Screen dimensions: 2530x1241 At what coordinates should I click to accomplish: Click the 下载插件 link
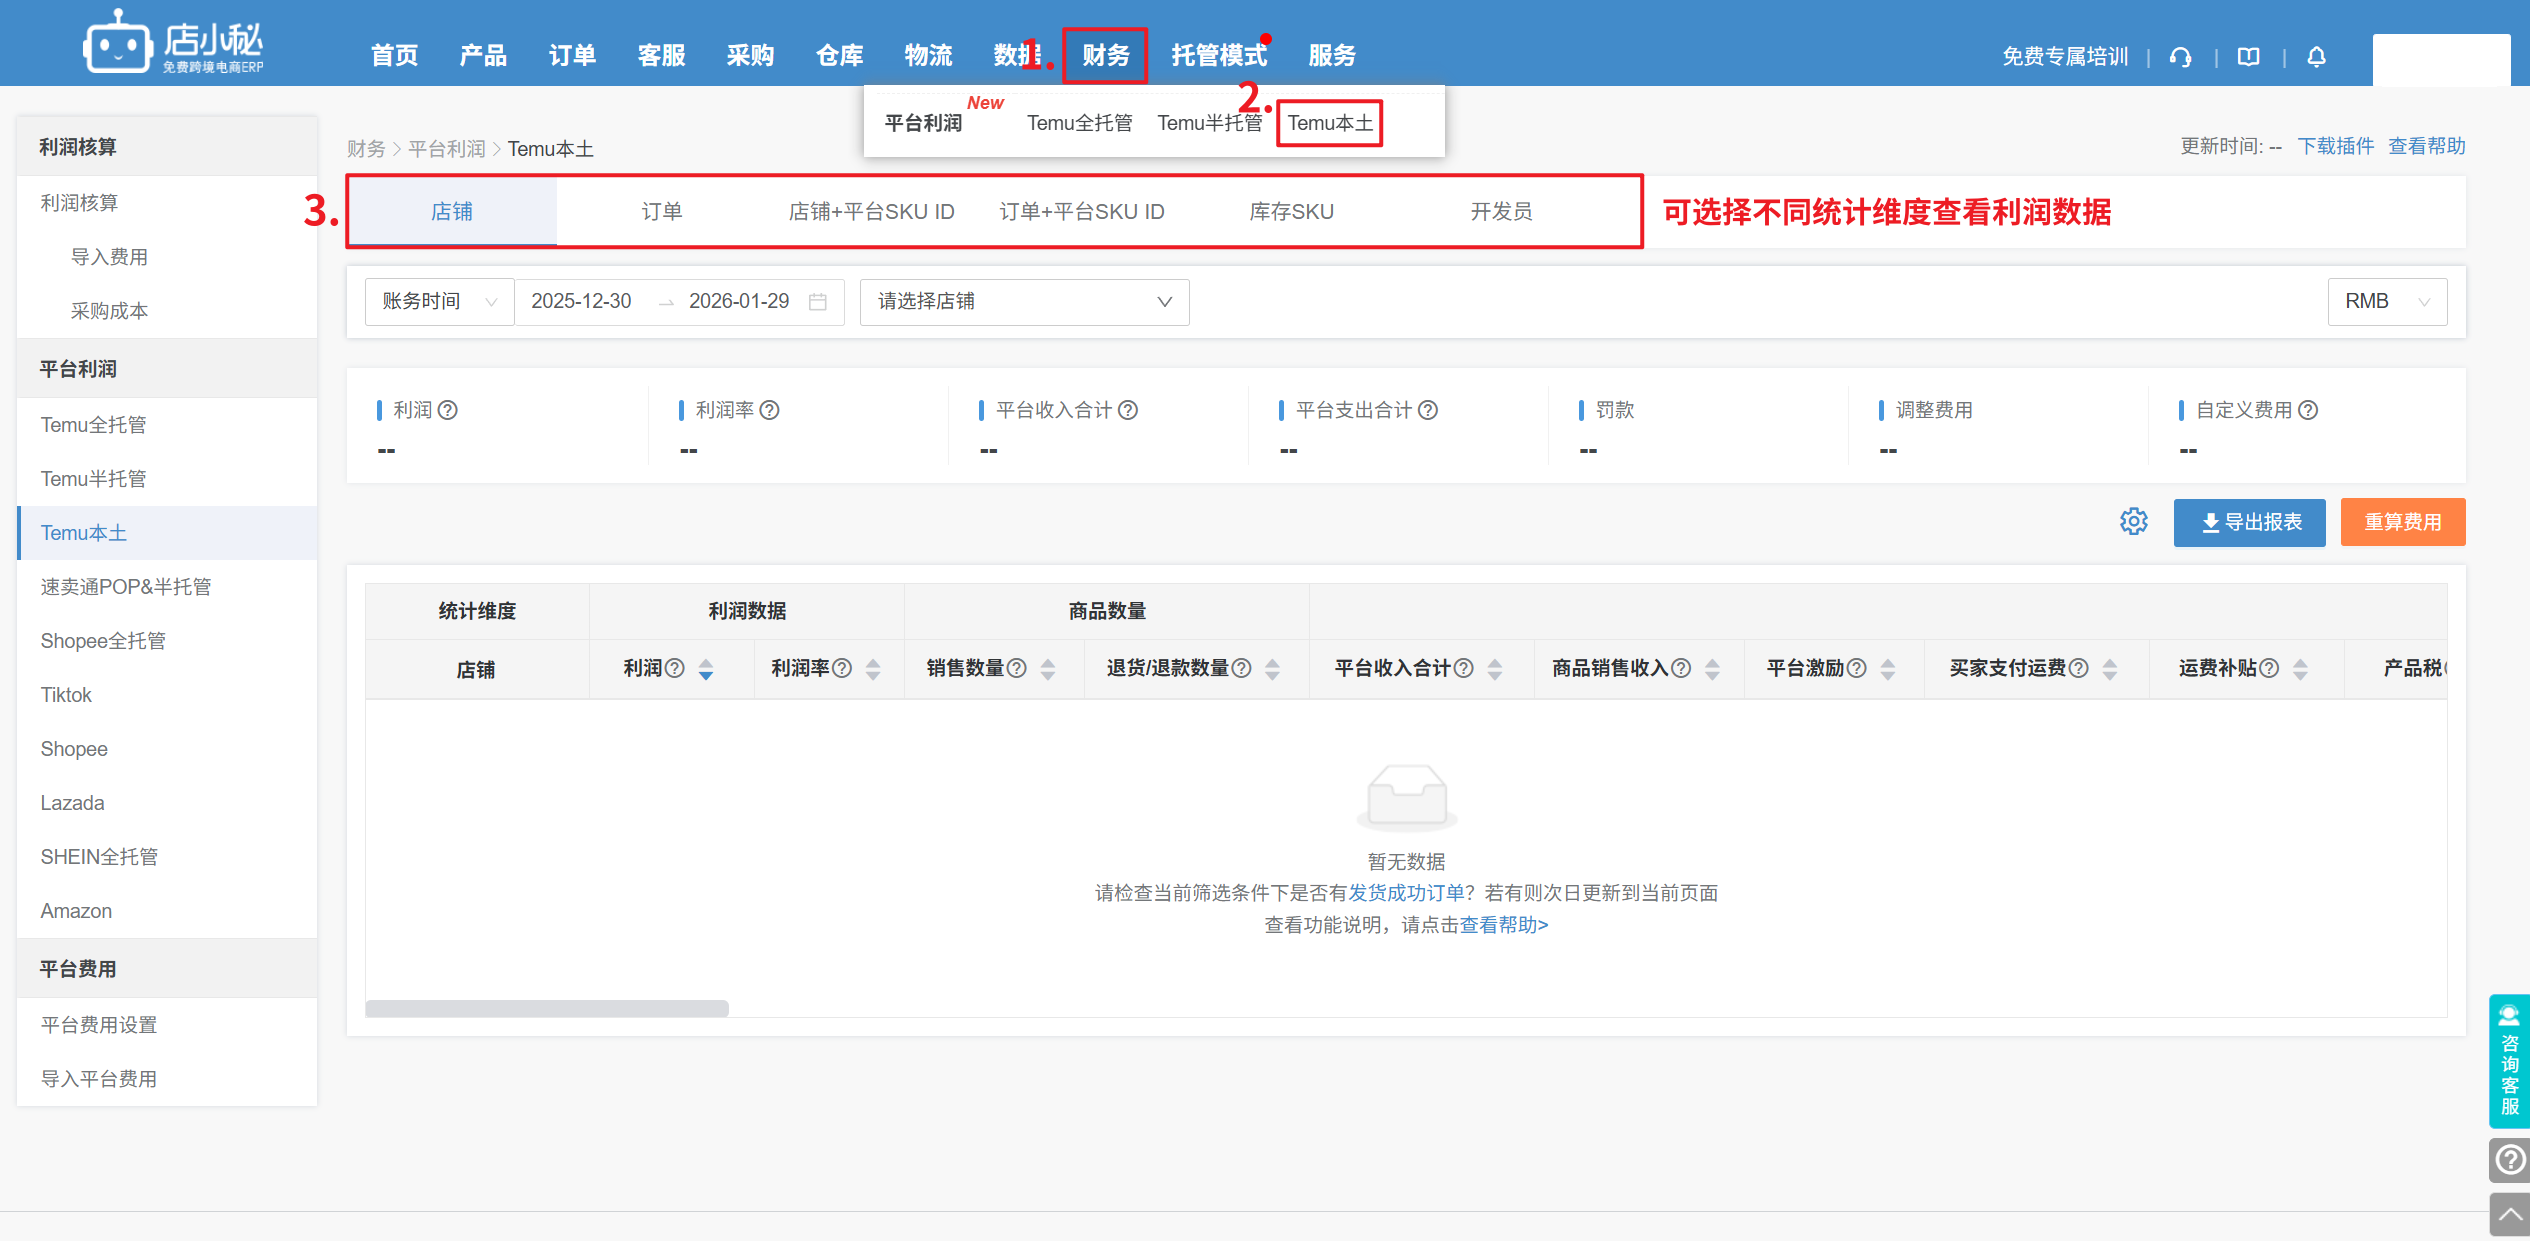point(2336,146)
